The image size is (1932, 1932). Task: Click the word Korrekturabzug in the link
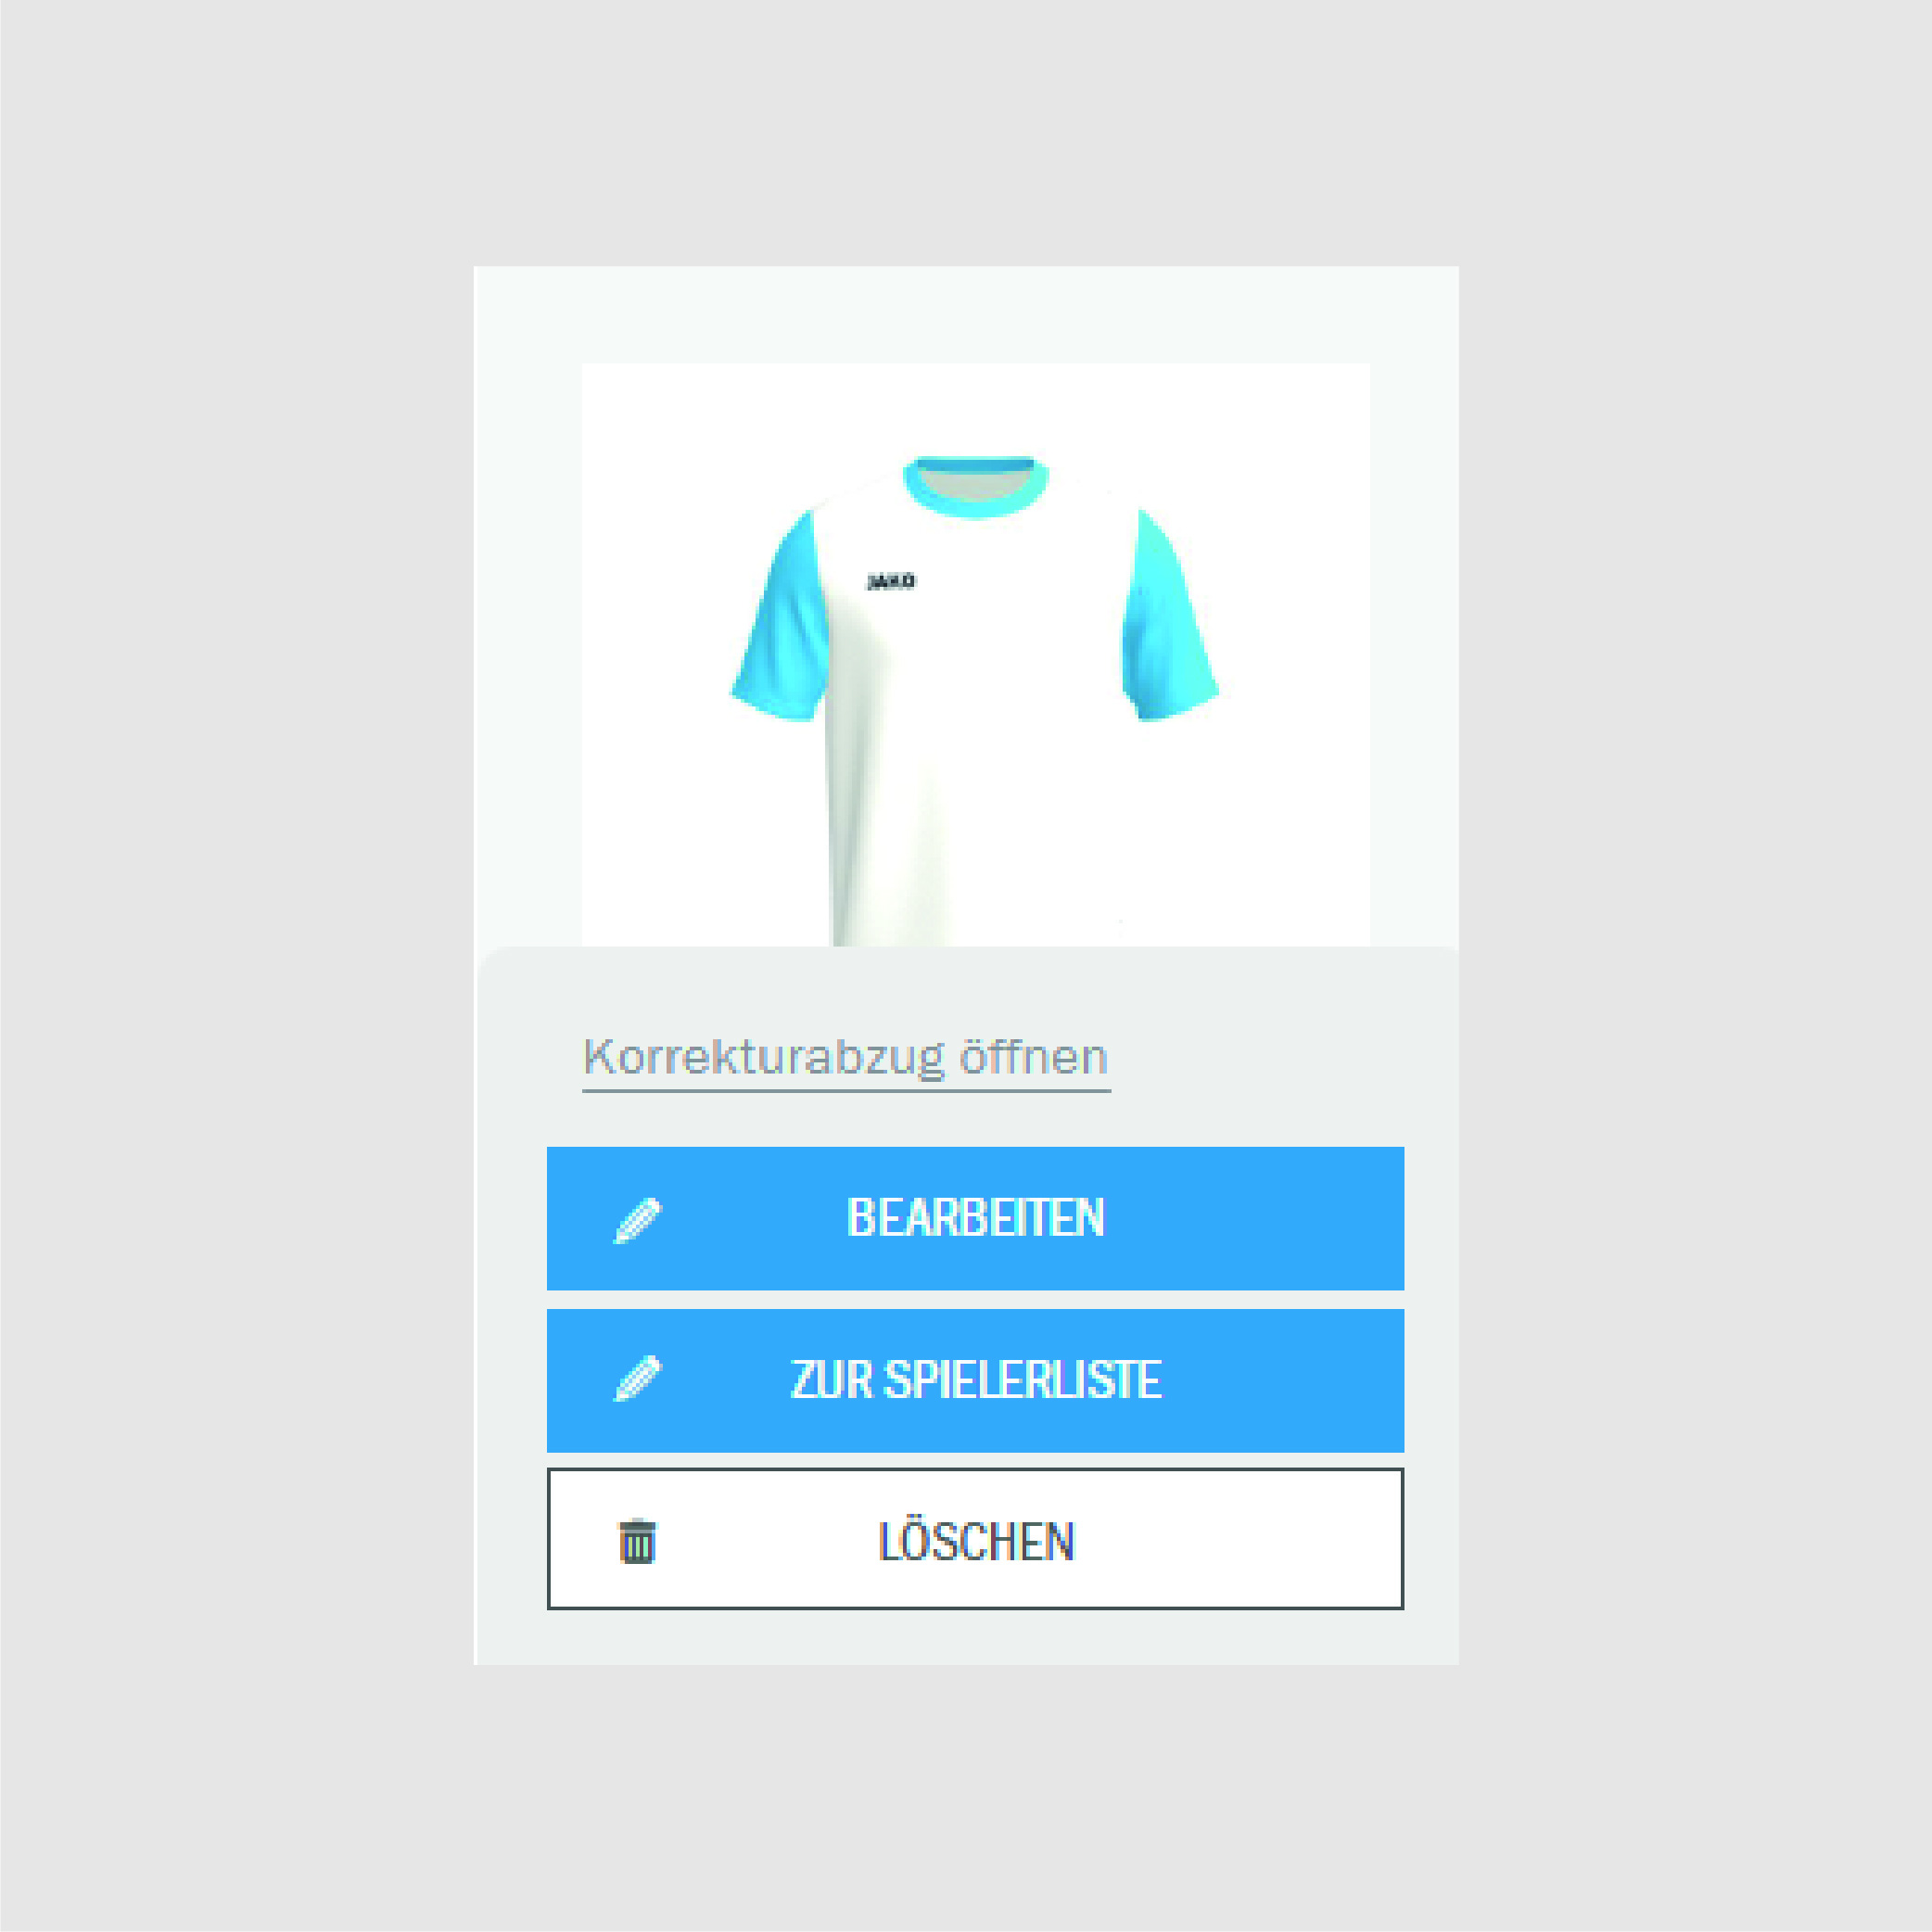click(763, 1058)
